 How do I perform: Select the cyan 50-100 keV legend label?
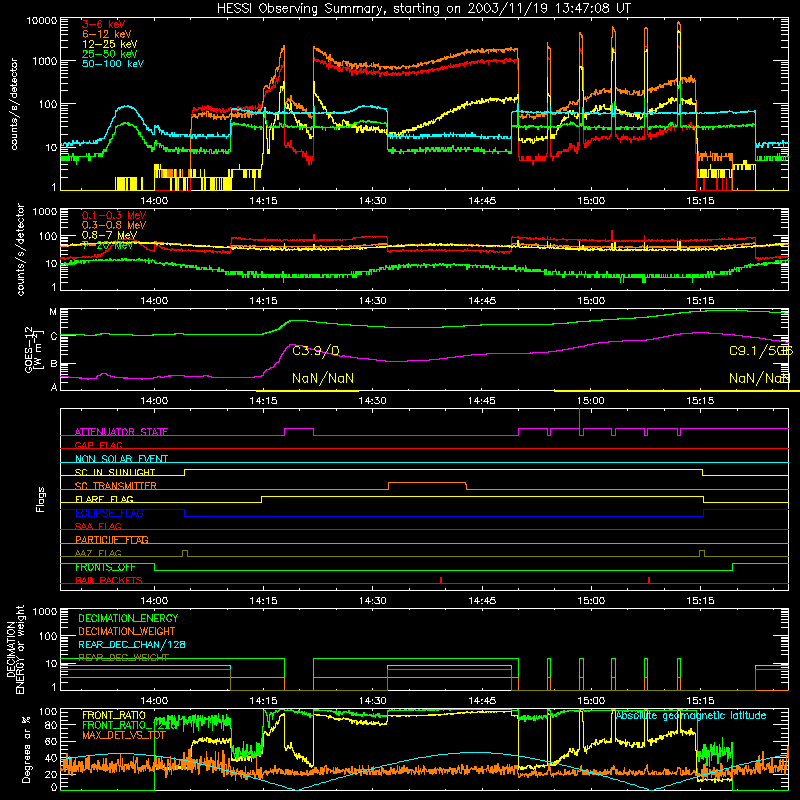[113, 64]
